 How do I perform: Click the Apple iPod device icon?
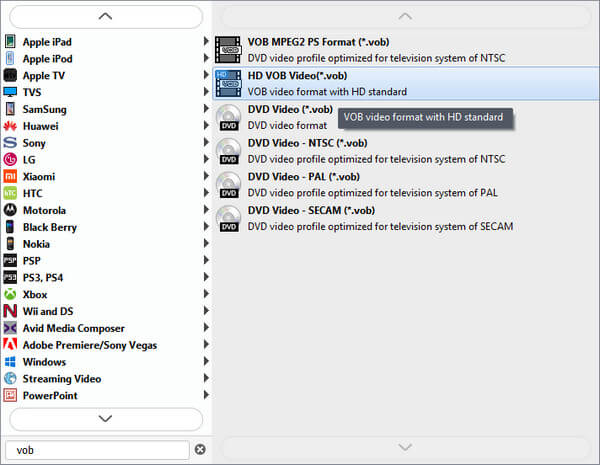[x=10, y=58]
